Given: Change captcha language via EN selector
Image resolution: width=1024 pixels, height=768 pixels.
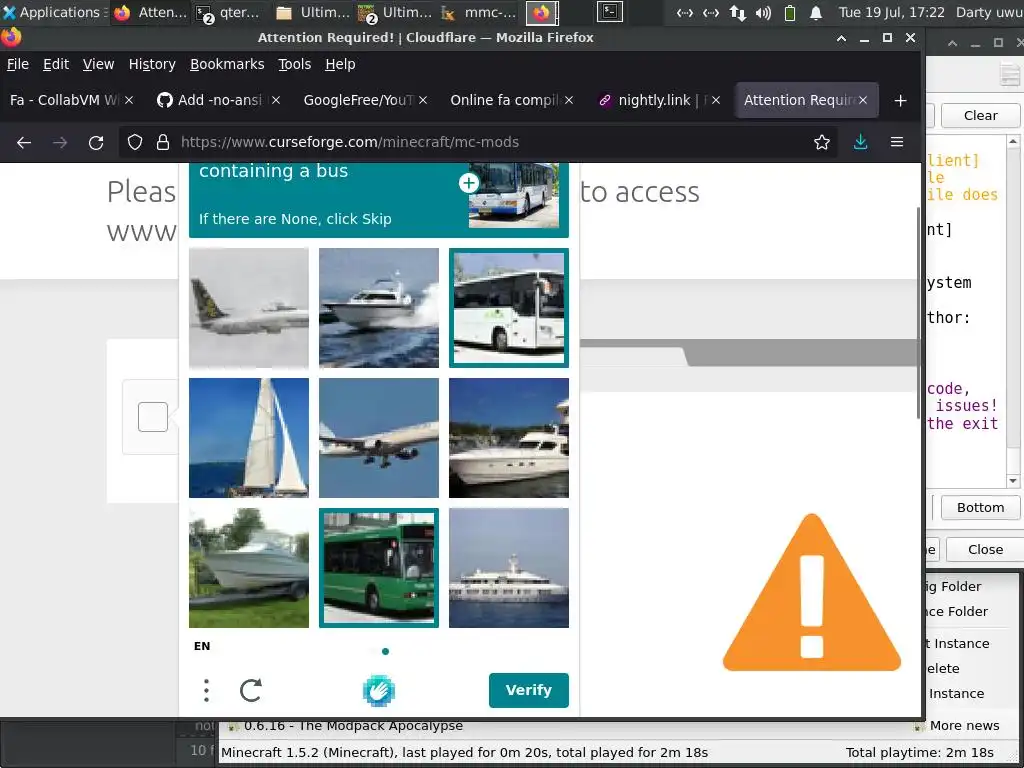Looking at the screenshot, I should click(202, 646).
